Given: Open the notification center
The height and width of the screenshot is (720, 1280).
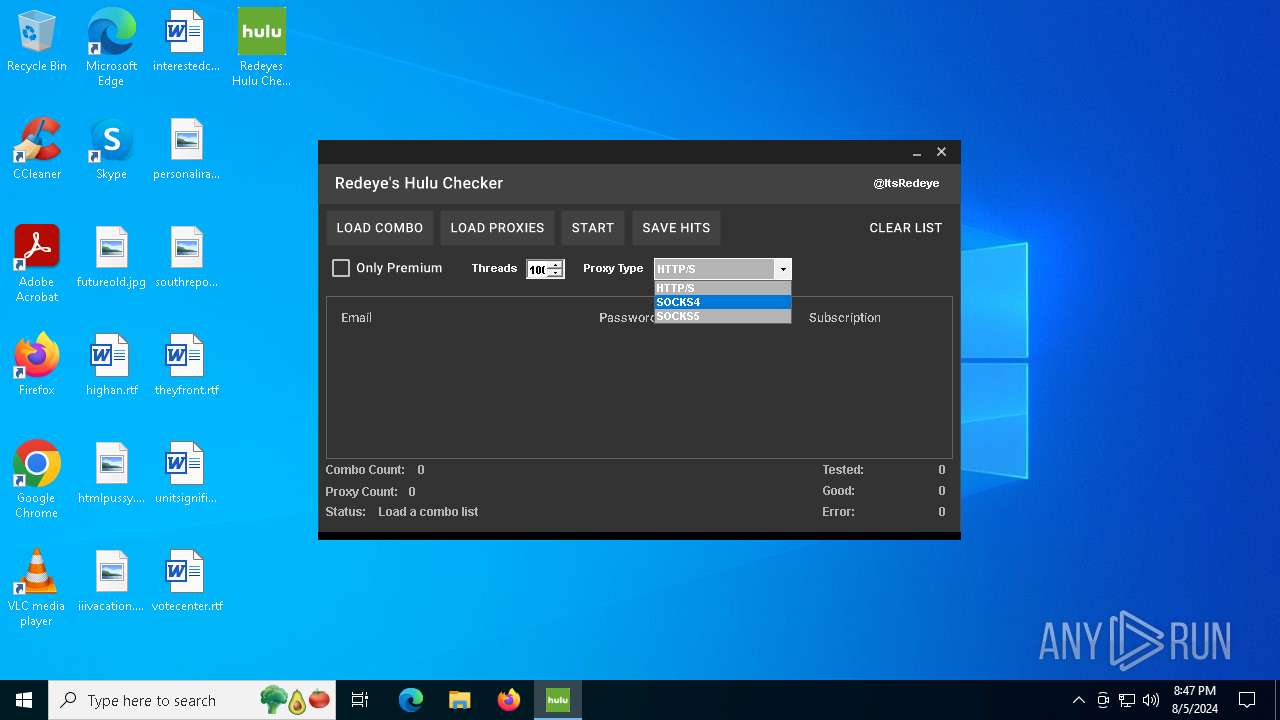Looking at the screenshot, I should (1247, 700).
